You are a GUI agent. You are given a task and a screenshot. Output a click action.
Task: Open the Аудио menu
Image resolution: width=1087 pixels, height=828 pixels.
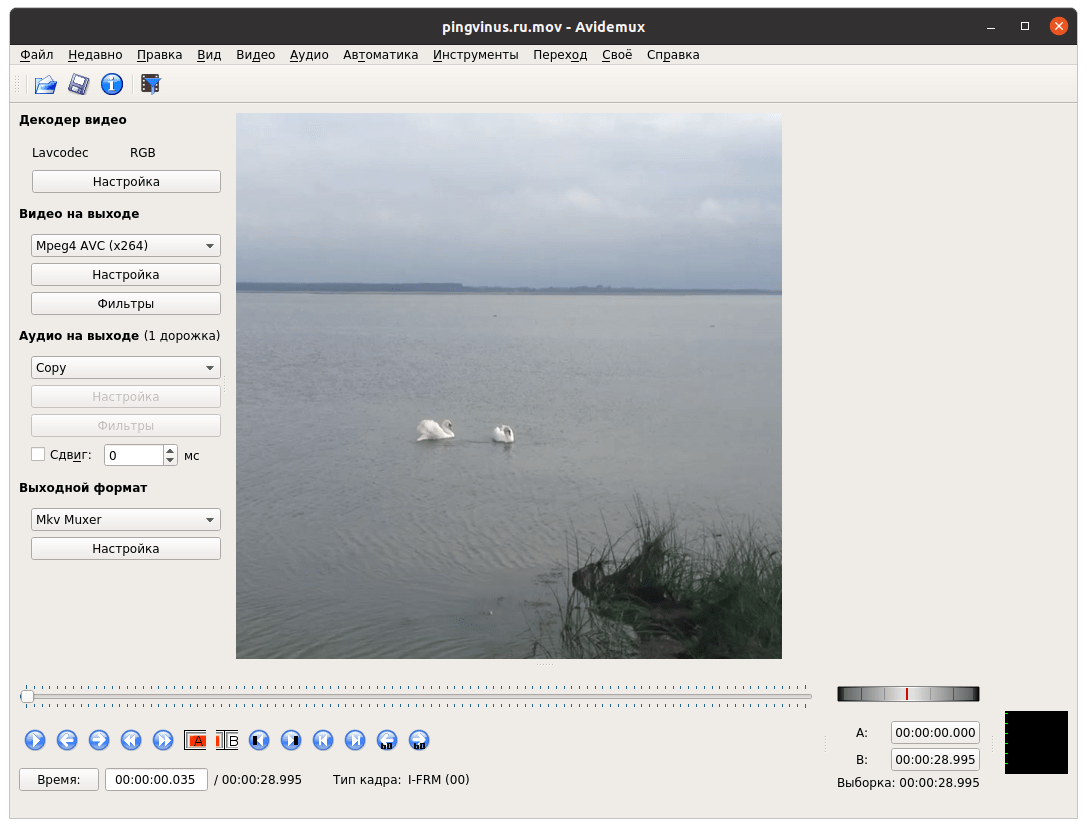pyautogui.click(x=309, y=55)
